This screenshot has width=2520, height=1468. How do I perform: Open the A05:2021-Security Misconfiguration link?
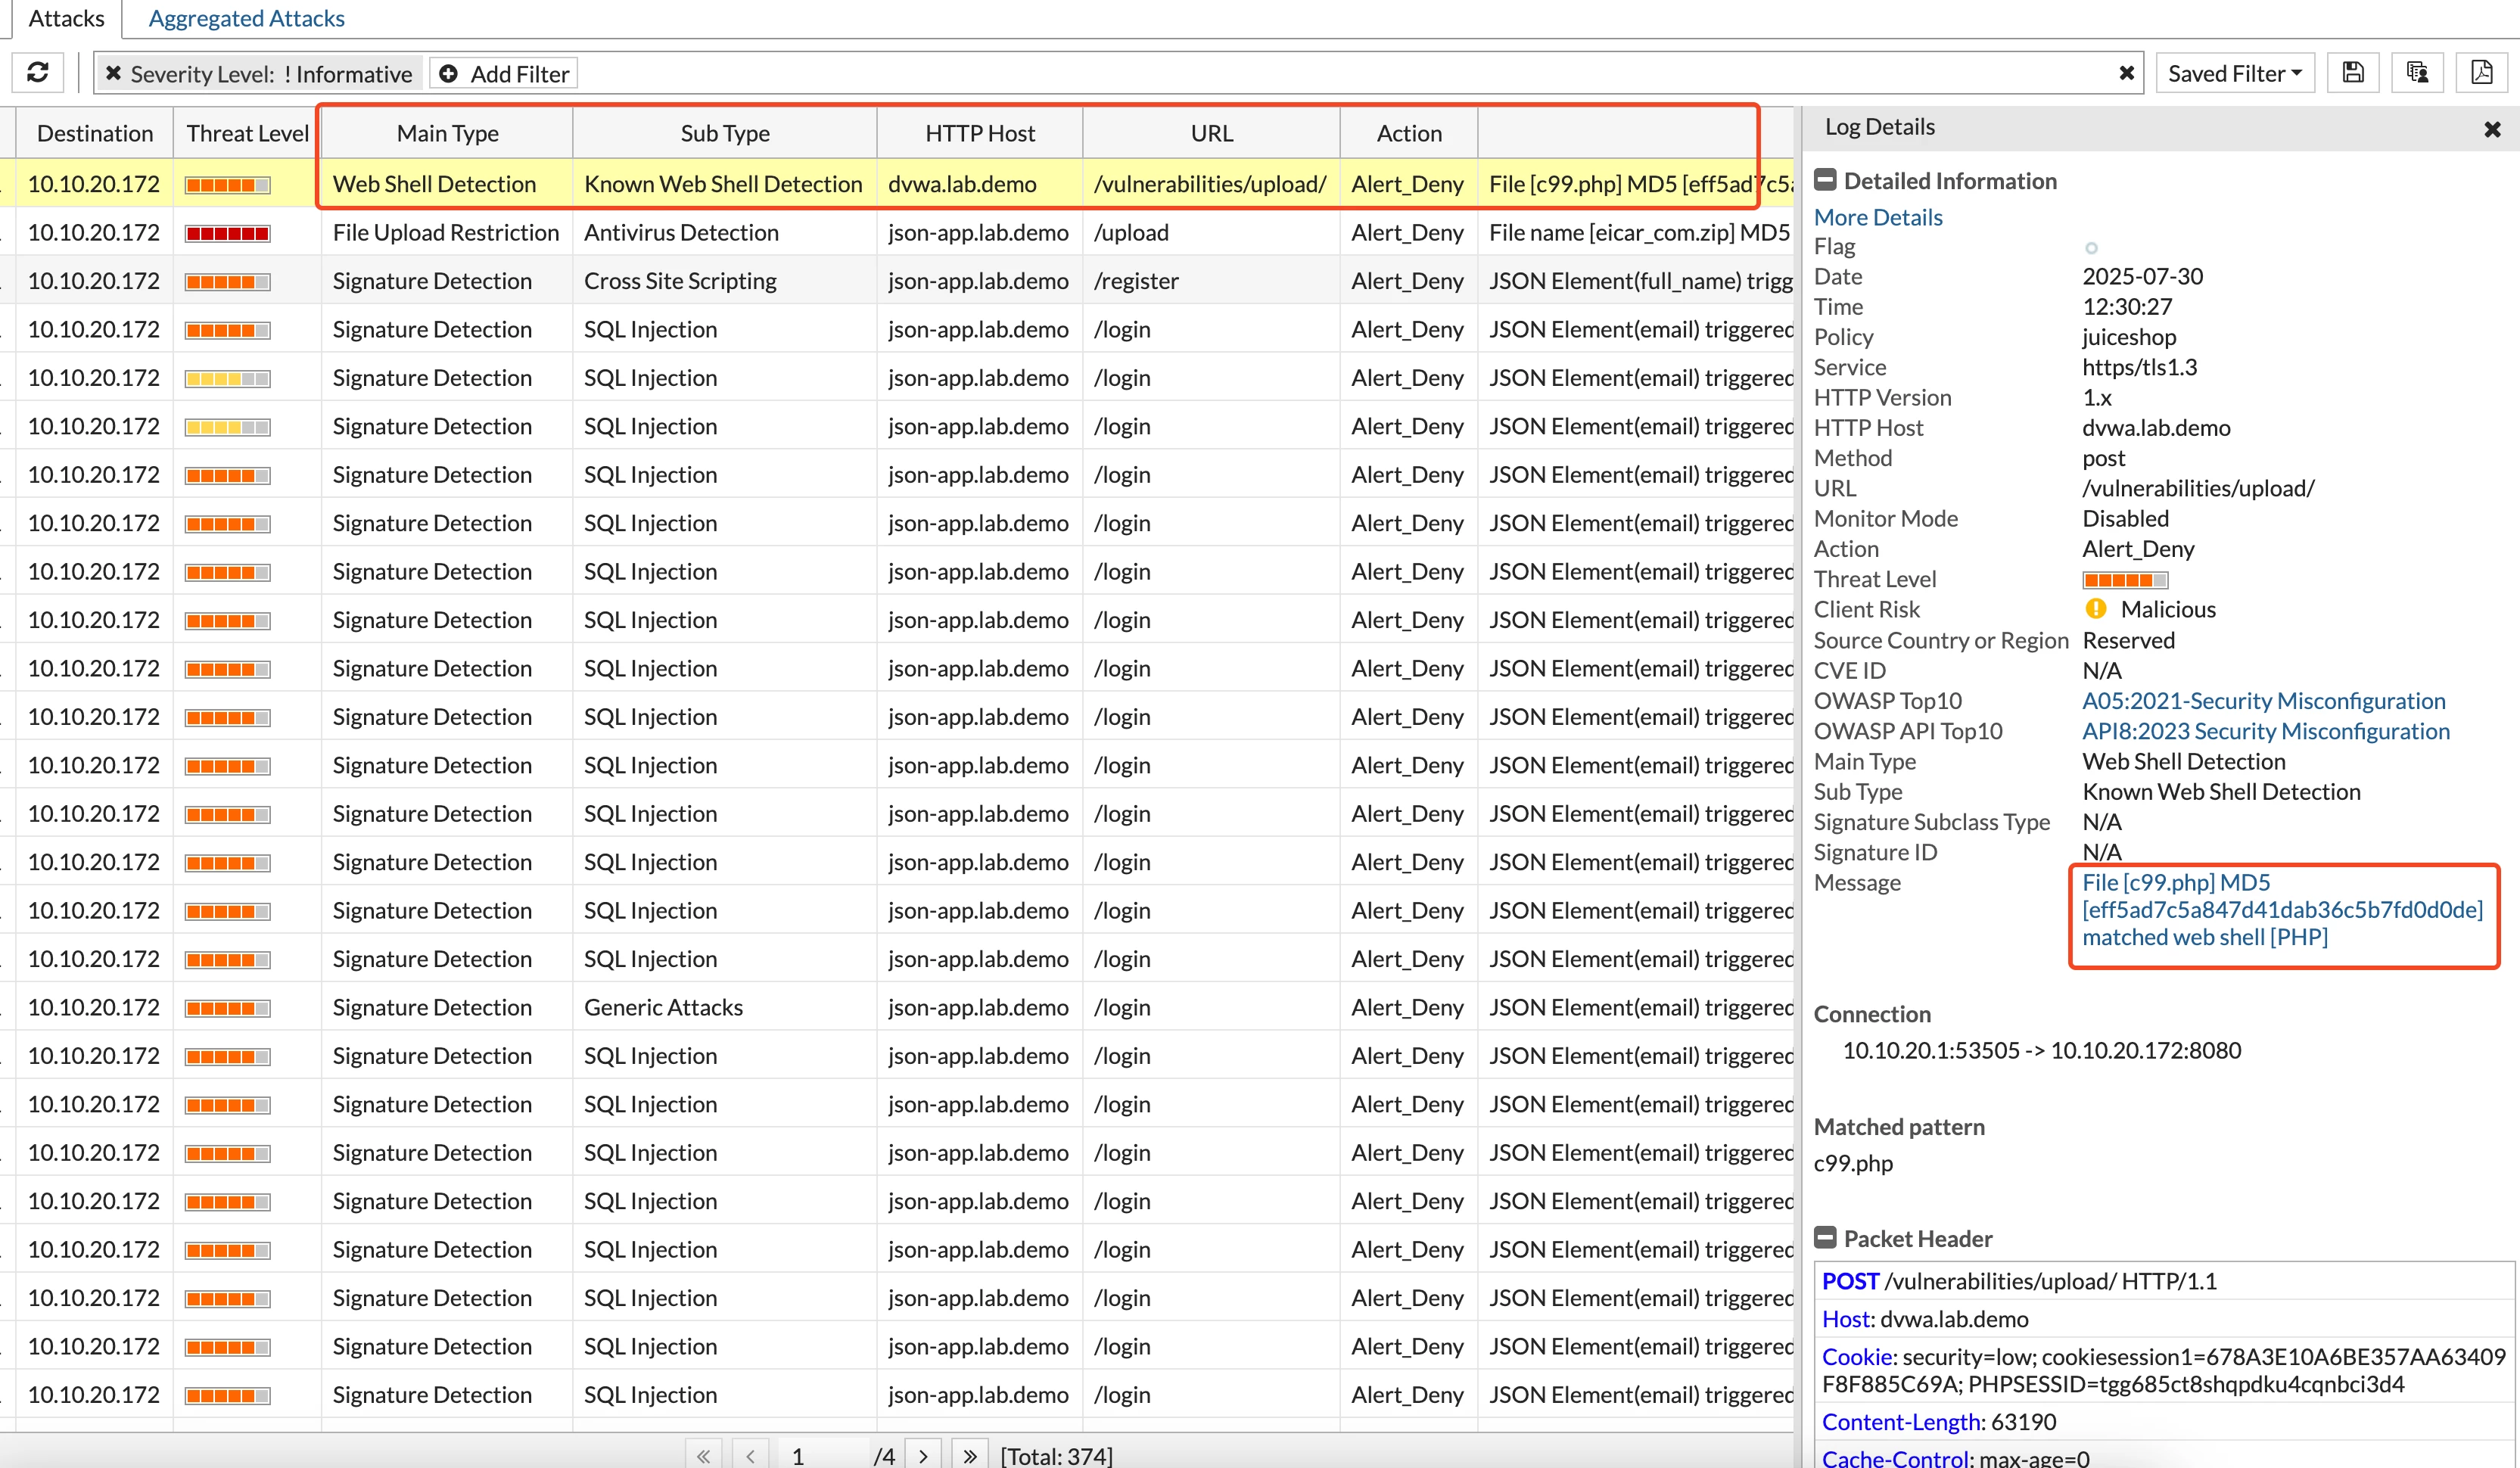(2263, 701)
